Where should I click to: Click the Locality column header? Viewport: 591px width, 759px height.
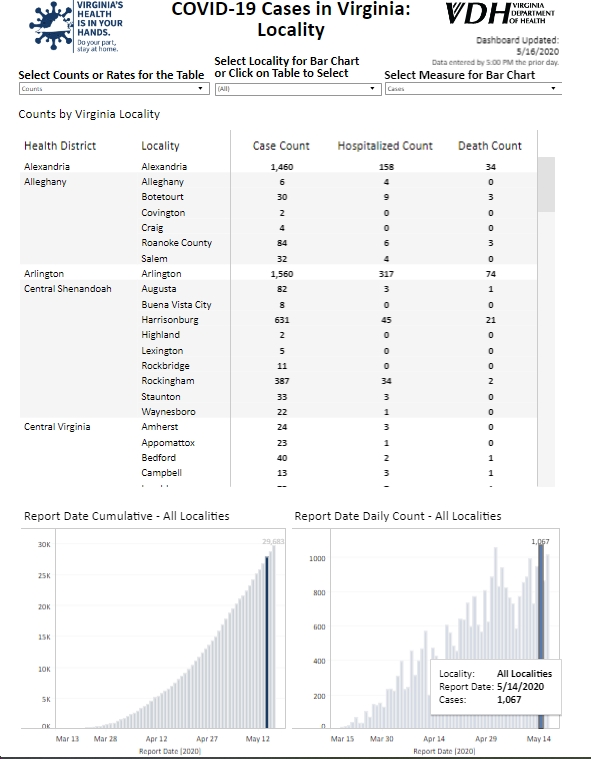point(160,146)
